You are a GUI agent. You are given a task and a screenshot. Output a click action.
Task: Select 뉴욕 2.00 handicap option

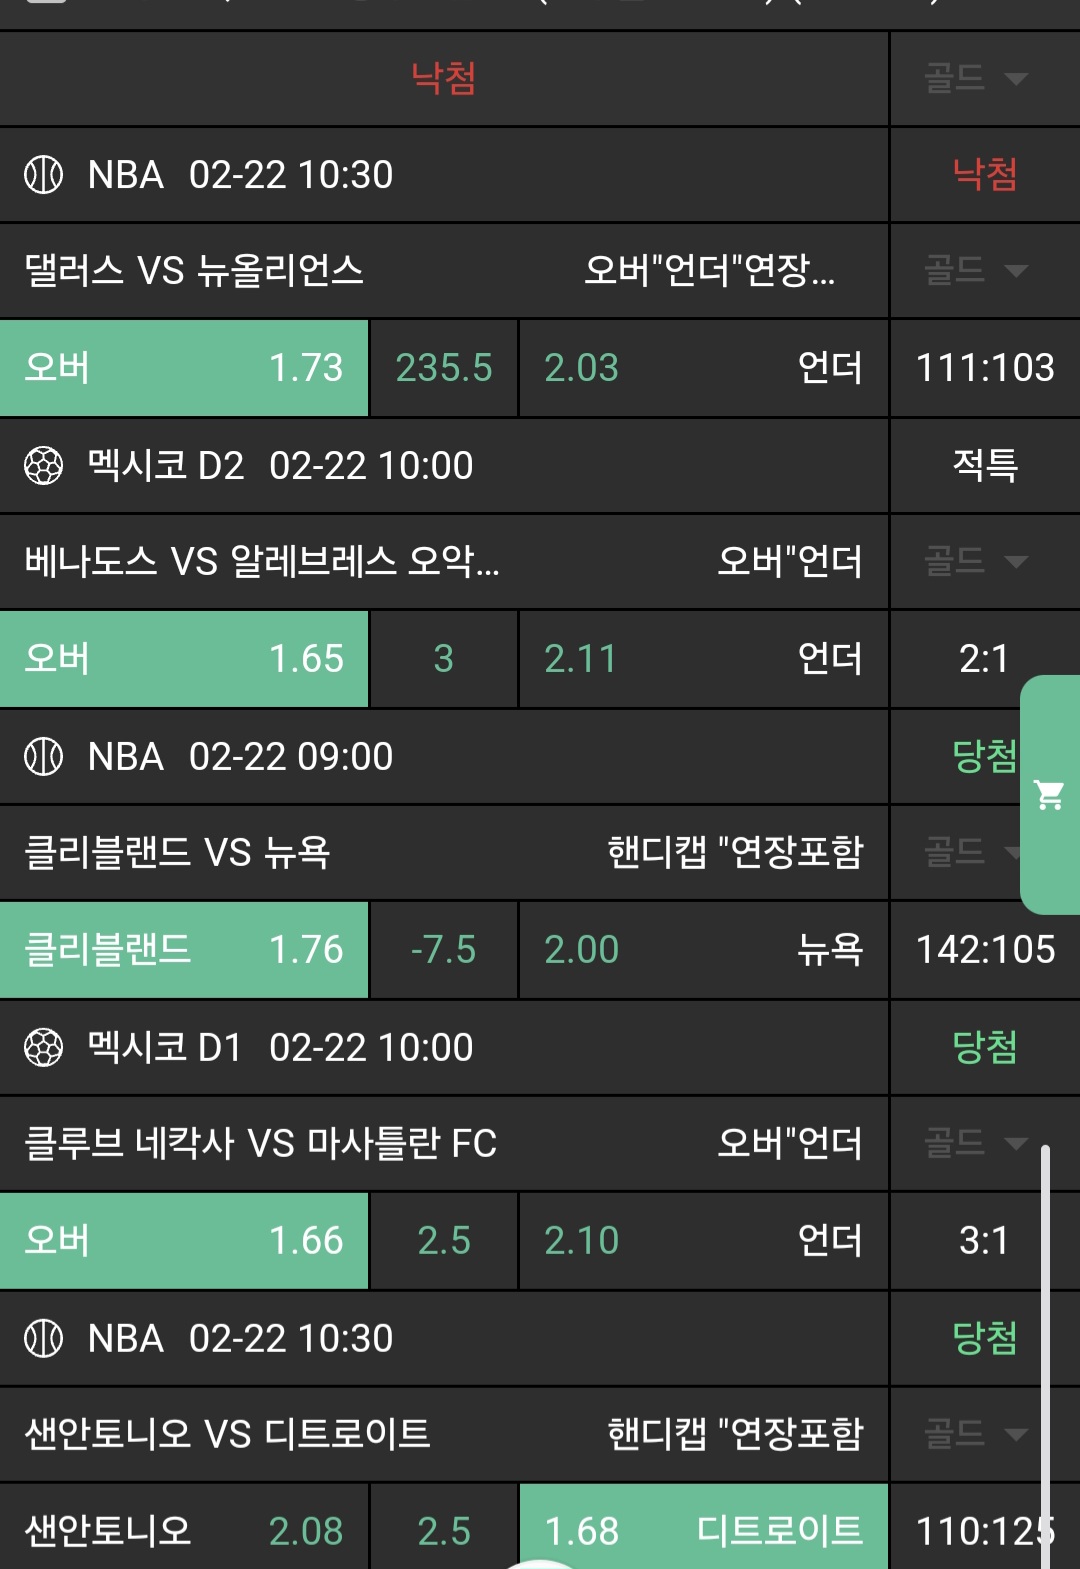point(703,950)
